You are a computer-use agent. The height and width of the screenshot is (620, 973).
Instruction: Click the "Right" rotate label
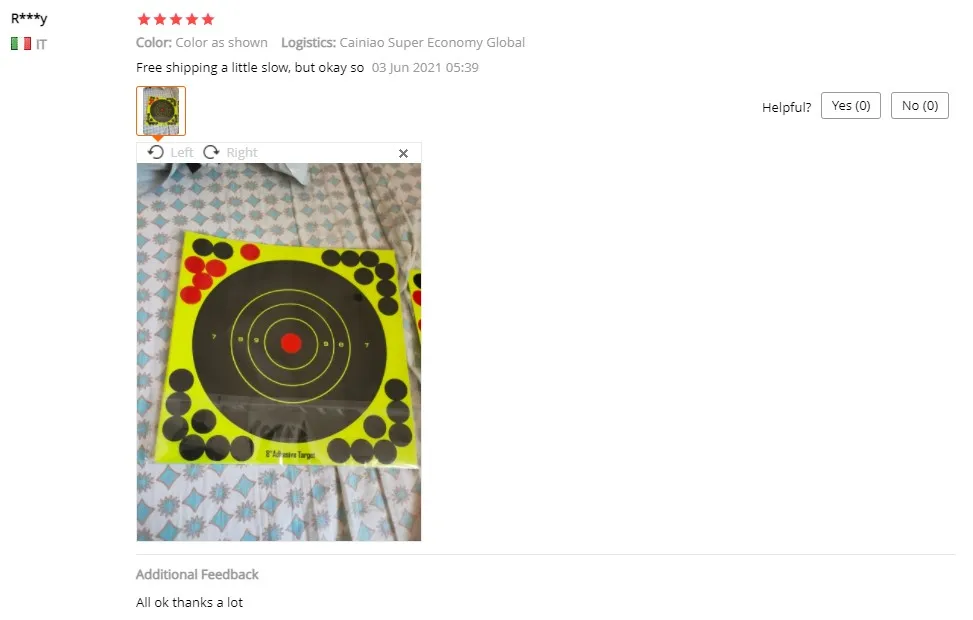[x=242, y=153]
